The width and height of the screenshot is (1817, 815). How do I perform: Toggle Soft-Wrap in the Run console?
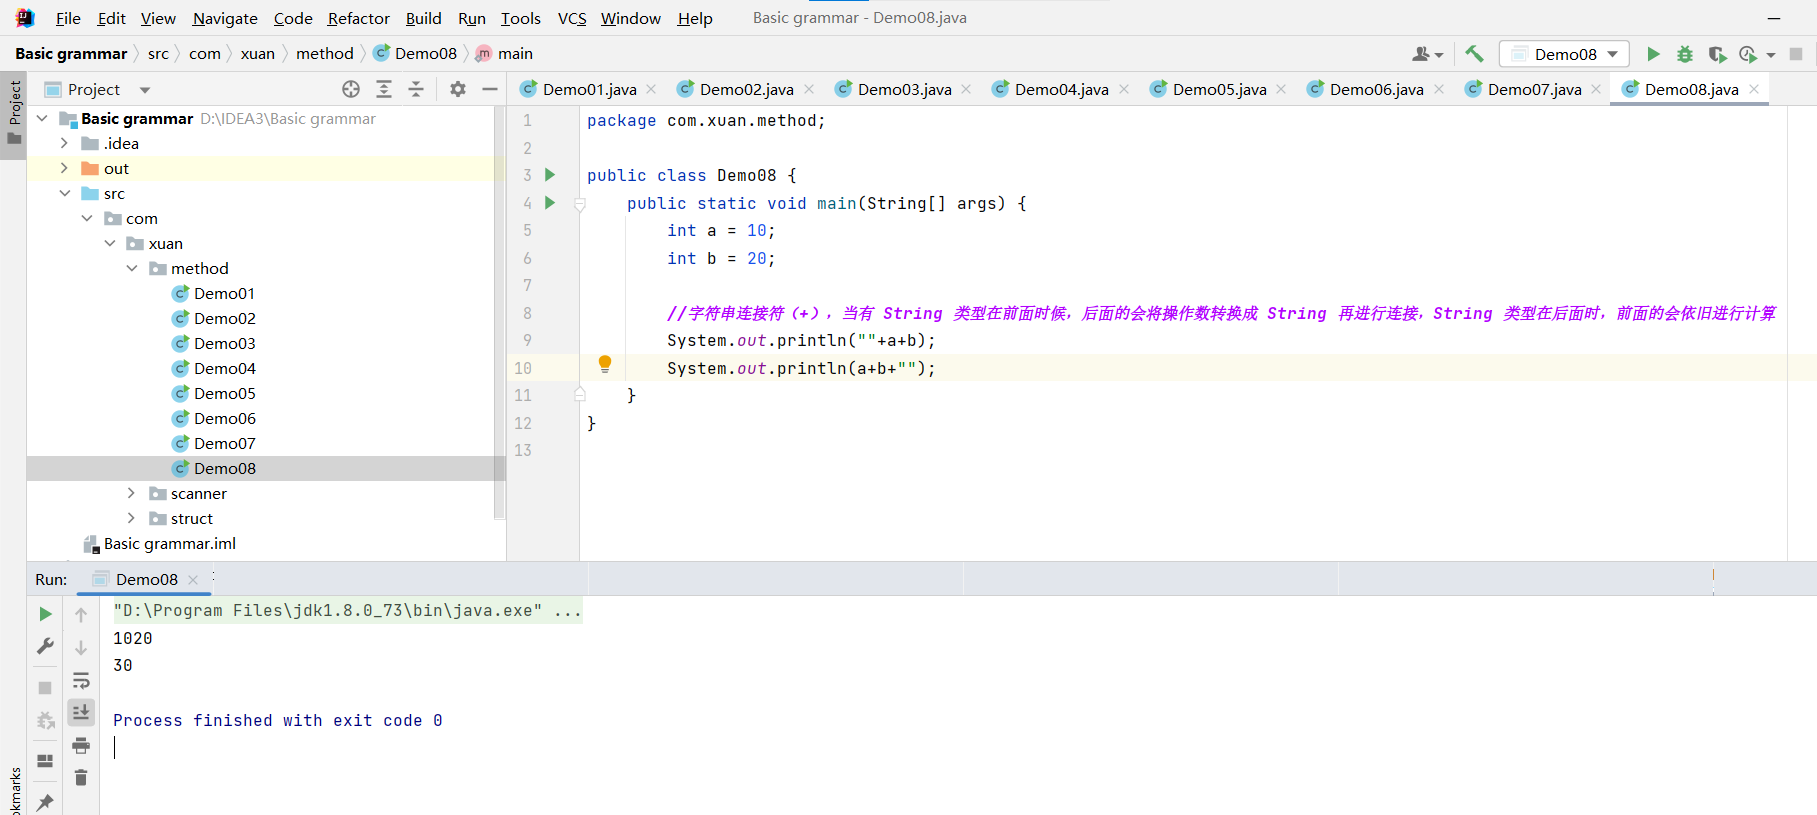click(x=81, y=681)
